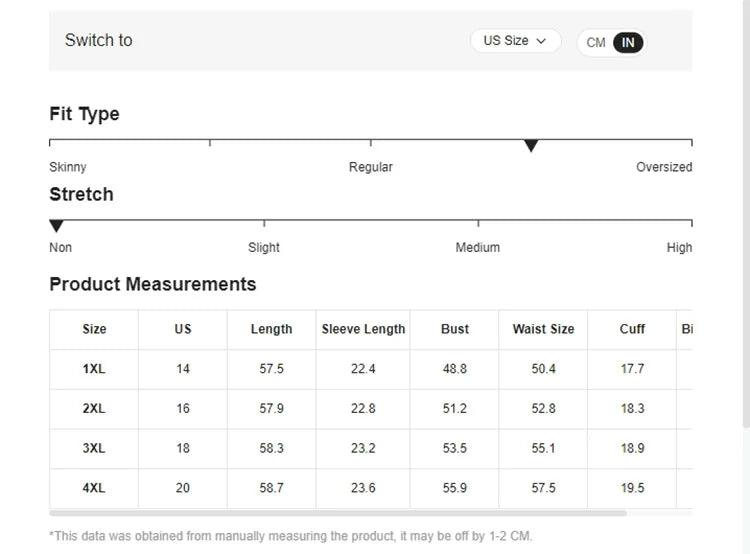Screen dimensions: 750x554
Task: Click the Length column header
Action: tap(271, 329)
